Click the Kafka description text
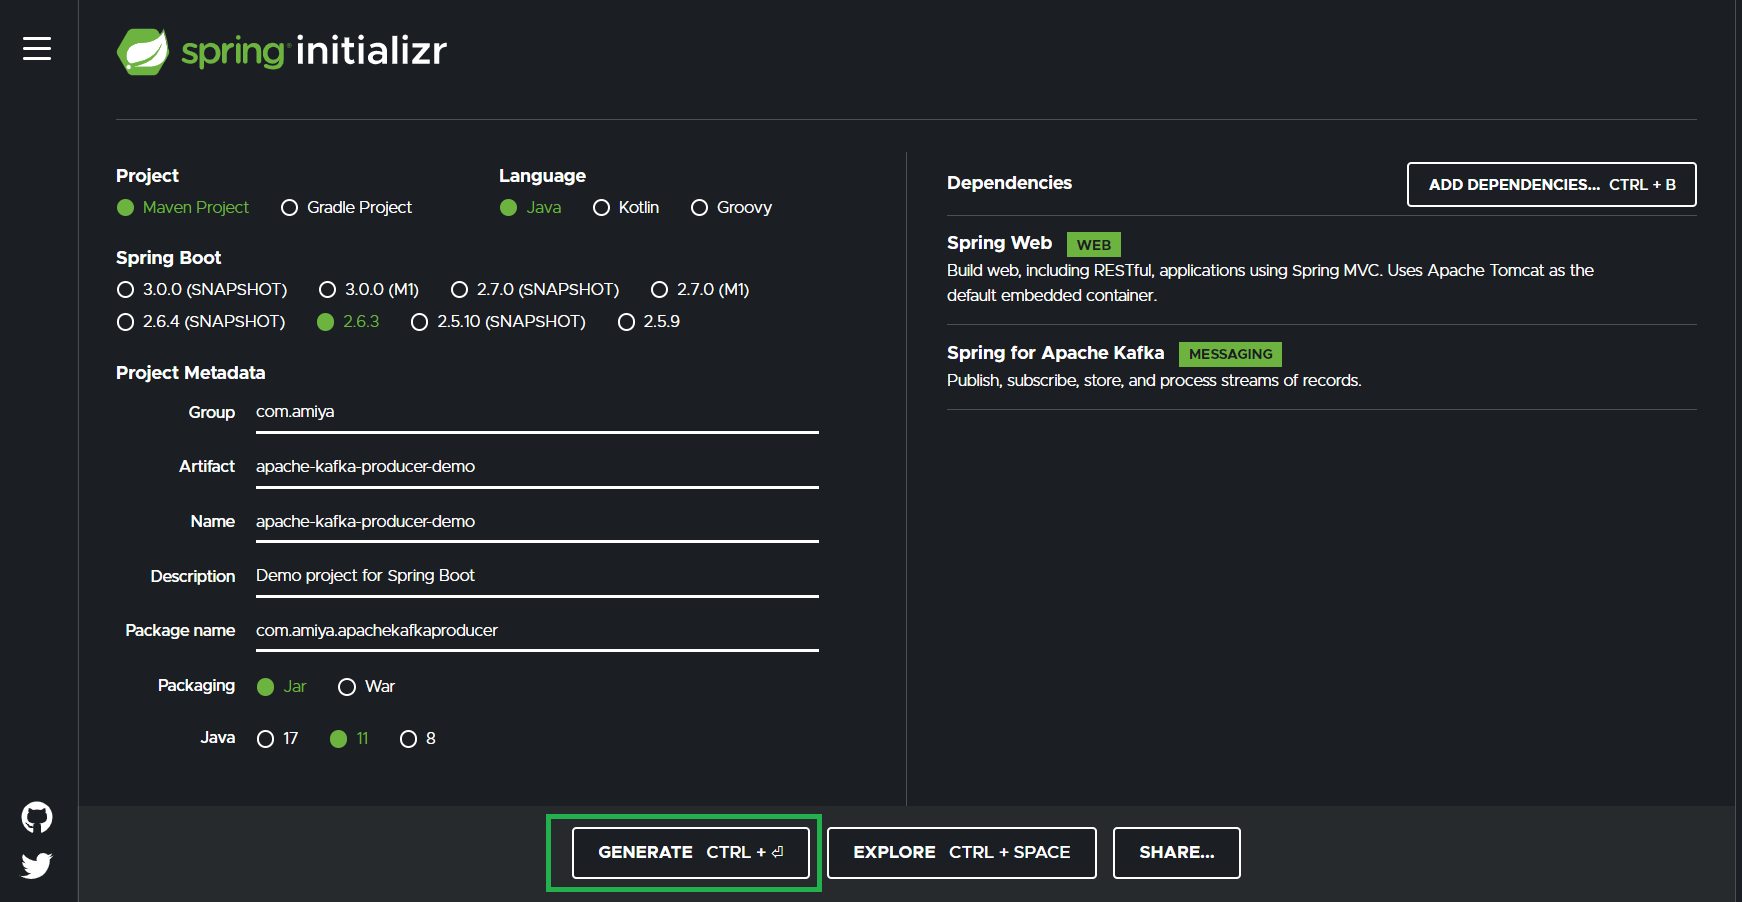 tap(1154, 381)
